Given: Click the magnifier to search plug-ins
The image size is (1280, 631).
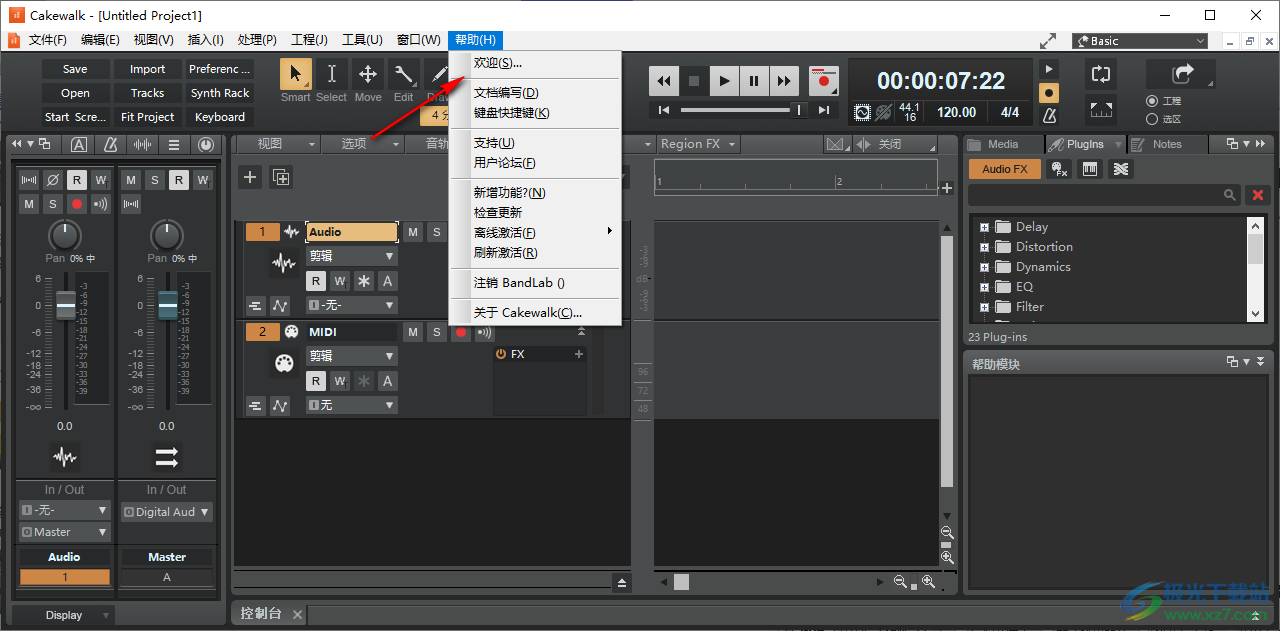Looking at the screenshot, I should point(1230,195).
